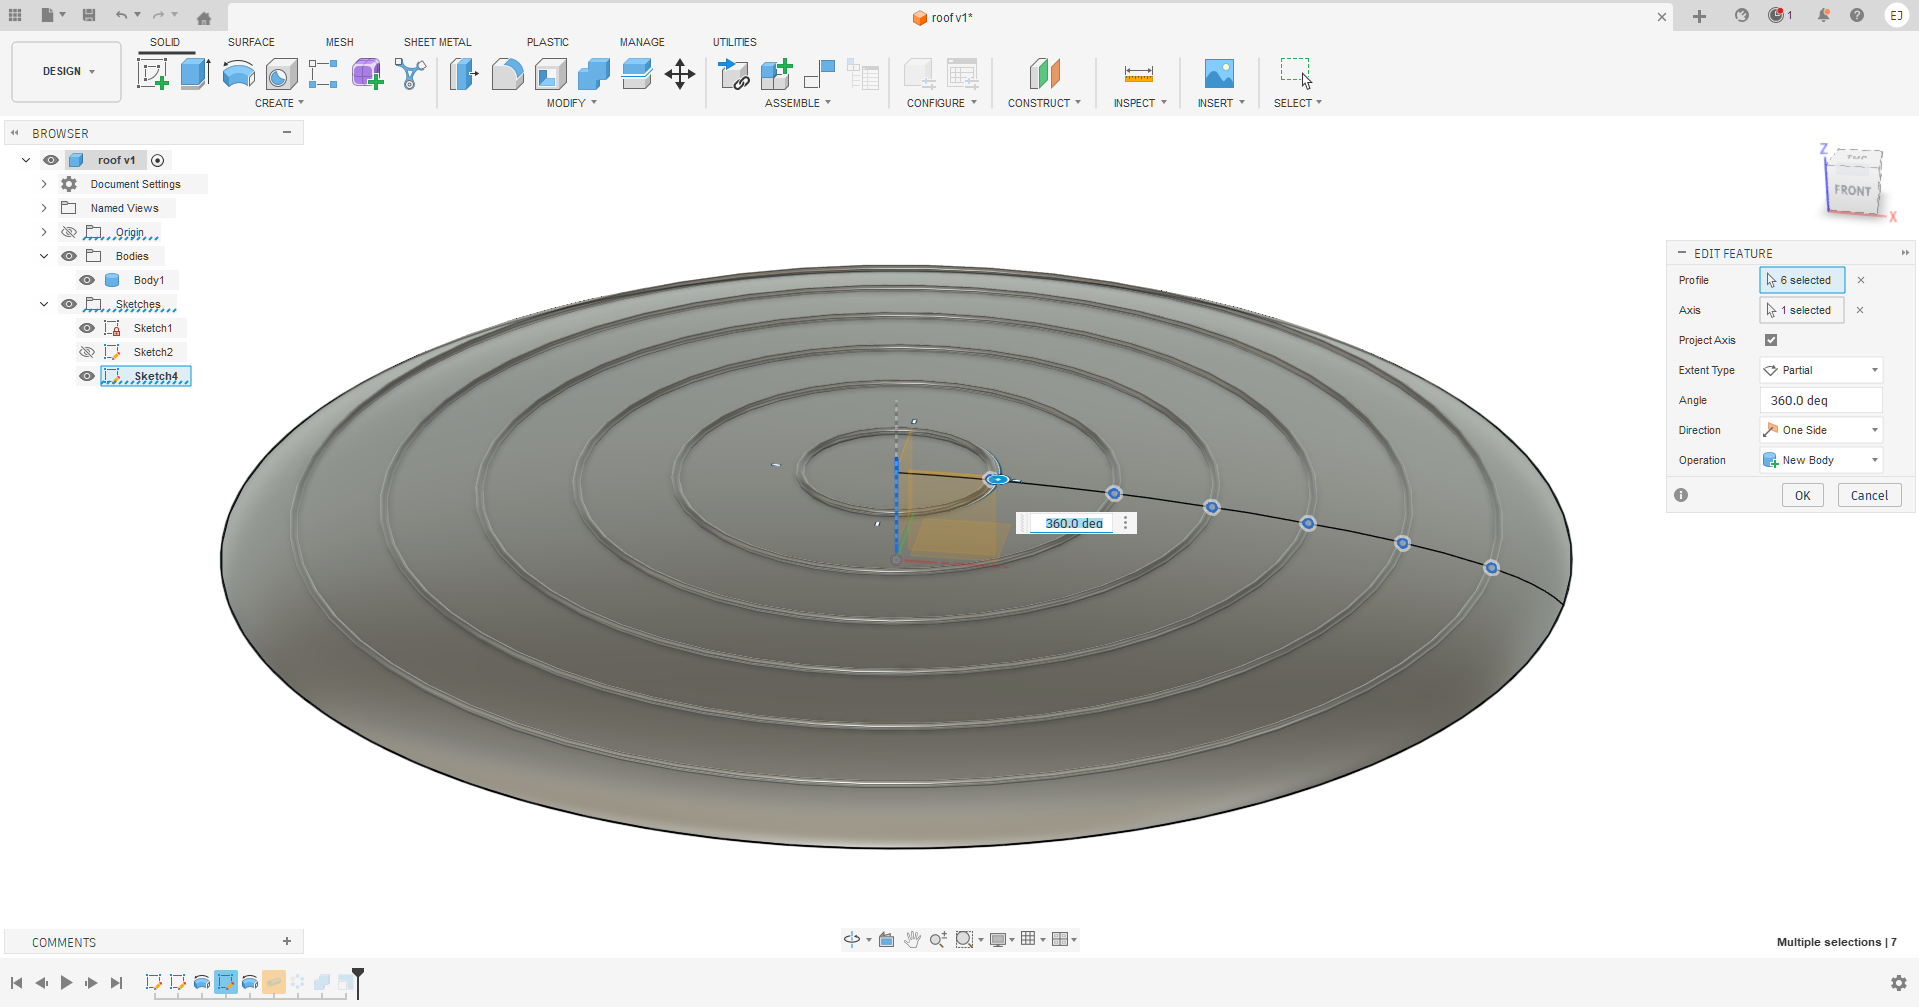Hide Body1 with its eye icon
This screenshot has width=1919, height=1007.
coord(87,280)
